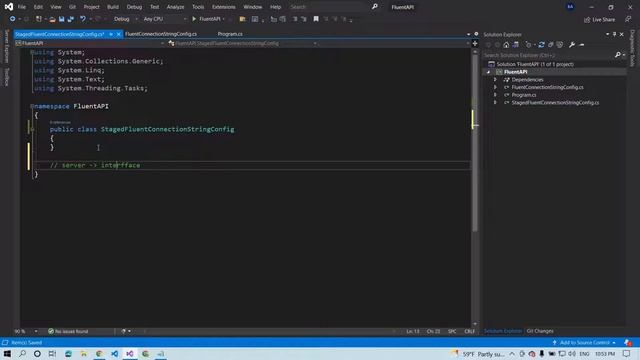The image size is (640, 360).
Task: Click the Live Share button
Action: 599,20
